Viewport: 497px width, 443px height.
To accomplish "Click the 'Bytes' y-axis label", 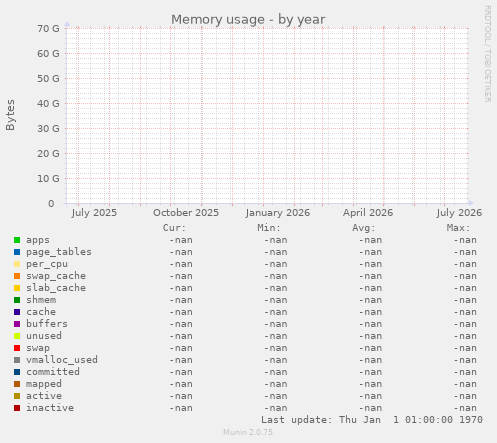I will point(10,115).
